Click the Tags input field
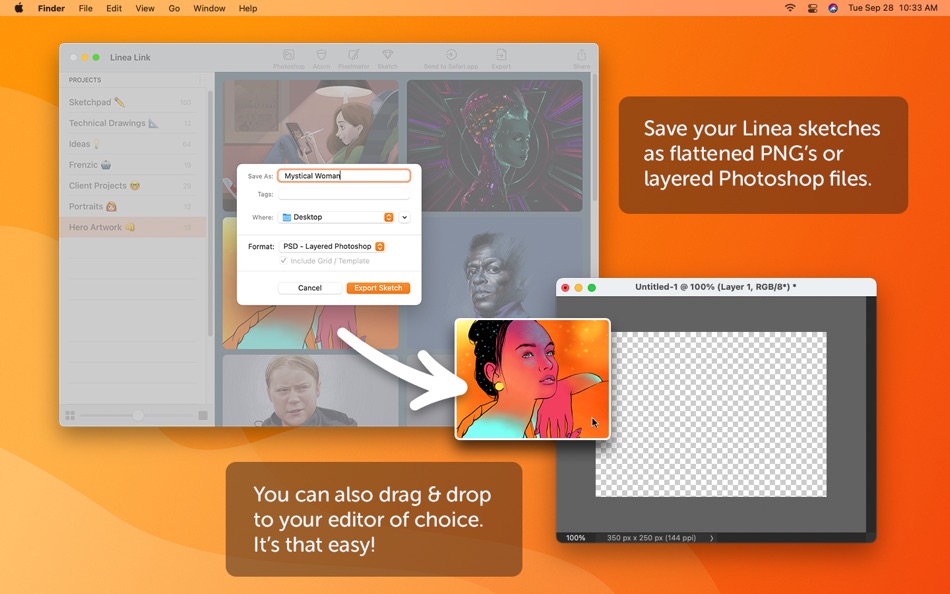Screen dimensions: 950x594 [x=344, y=194]
